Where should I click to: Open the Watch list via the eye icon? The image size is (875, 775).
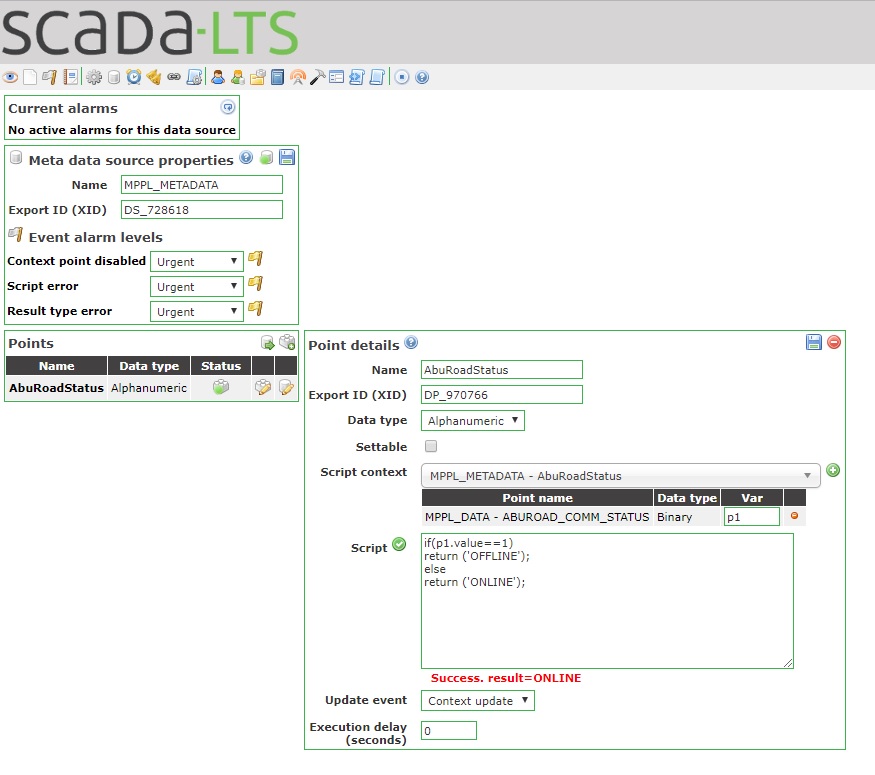10,77
